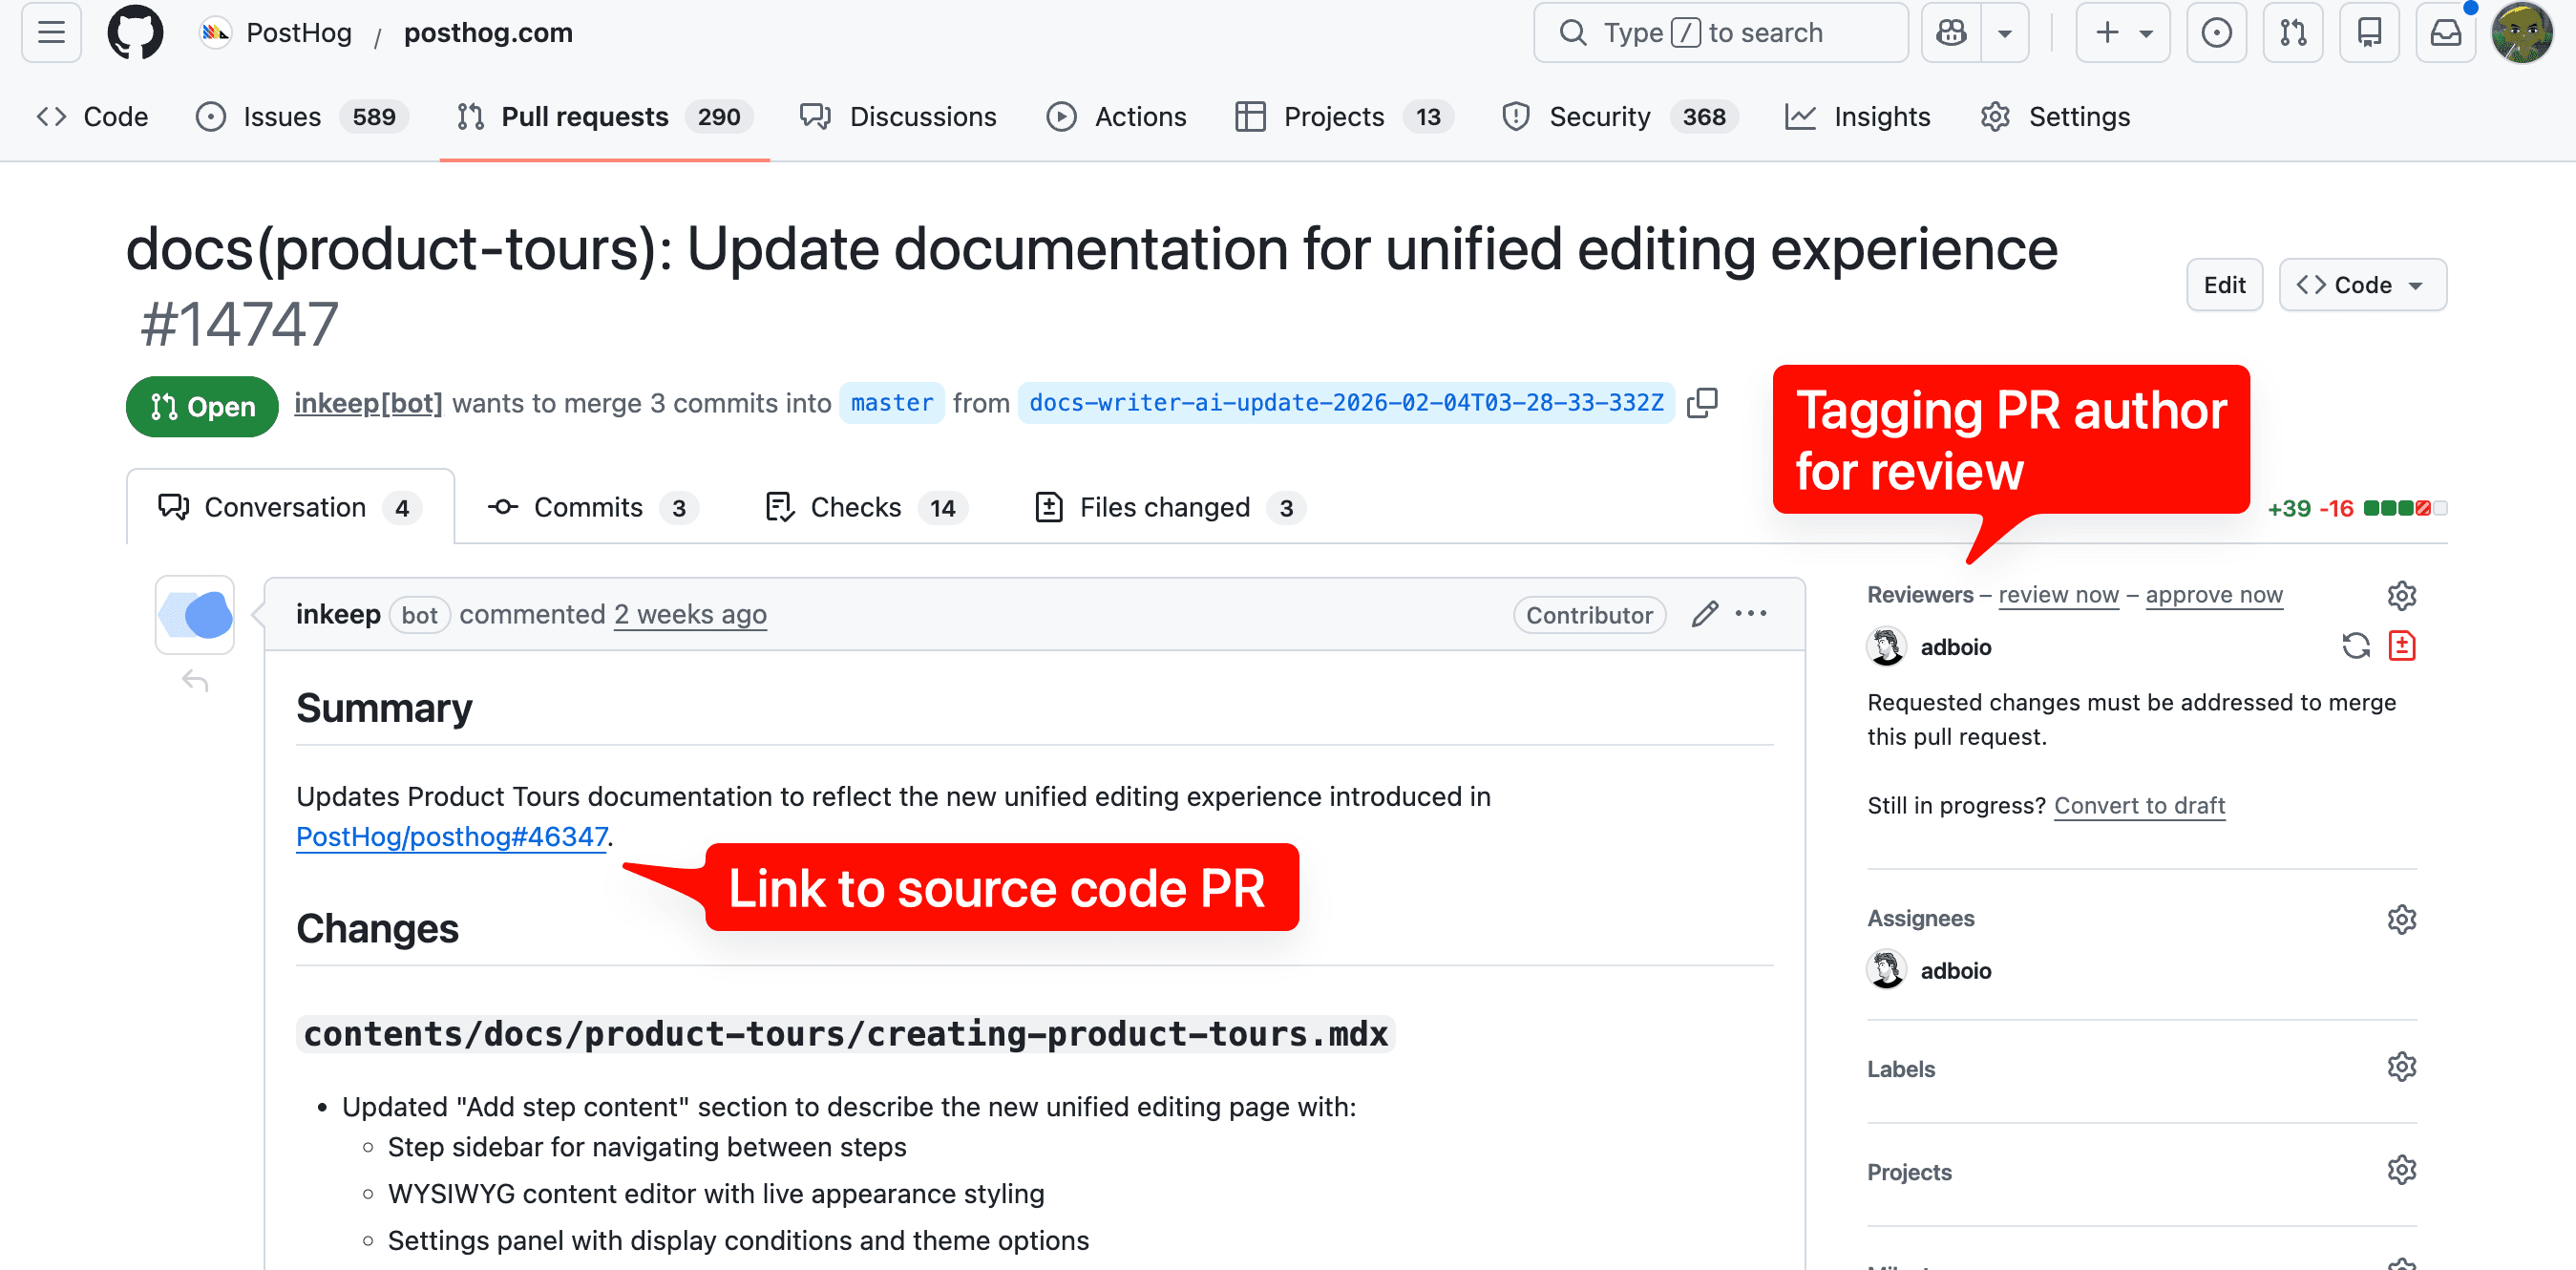The width and height of the screenshot is (2576, 1270).
Task: Open the Reviewers settings gear
Action: tap(2403, 594)
